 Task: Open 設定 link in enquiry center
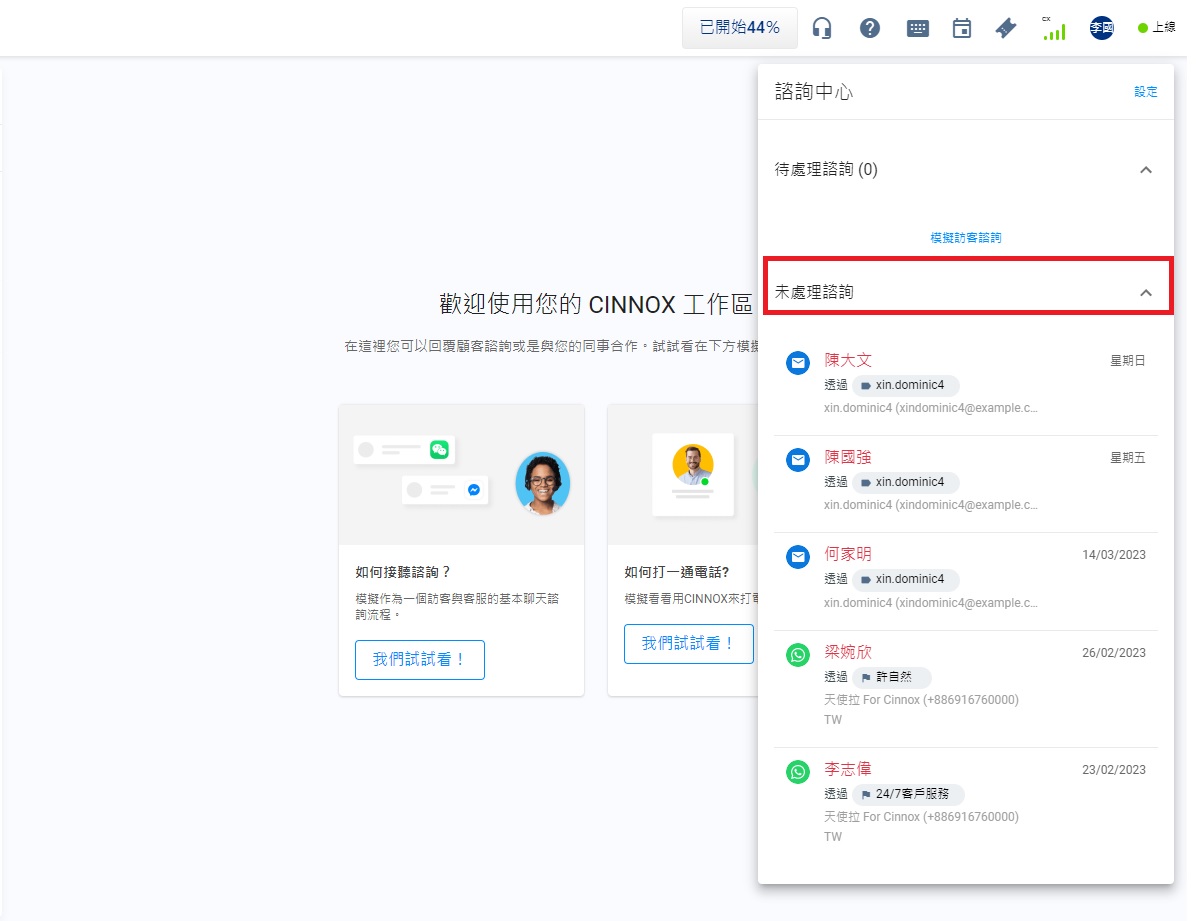tap(1146, 92)
